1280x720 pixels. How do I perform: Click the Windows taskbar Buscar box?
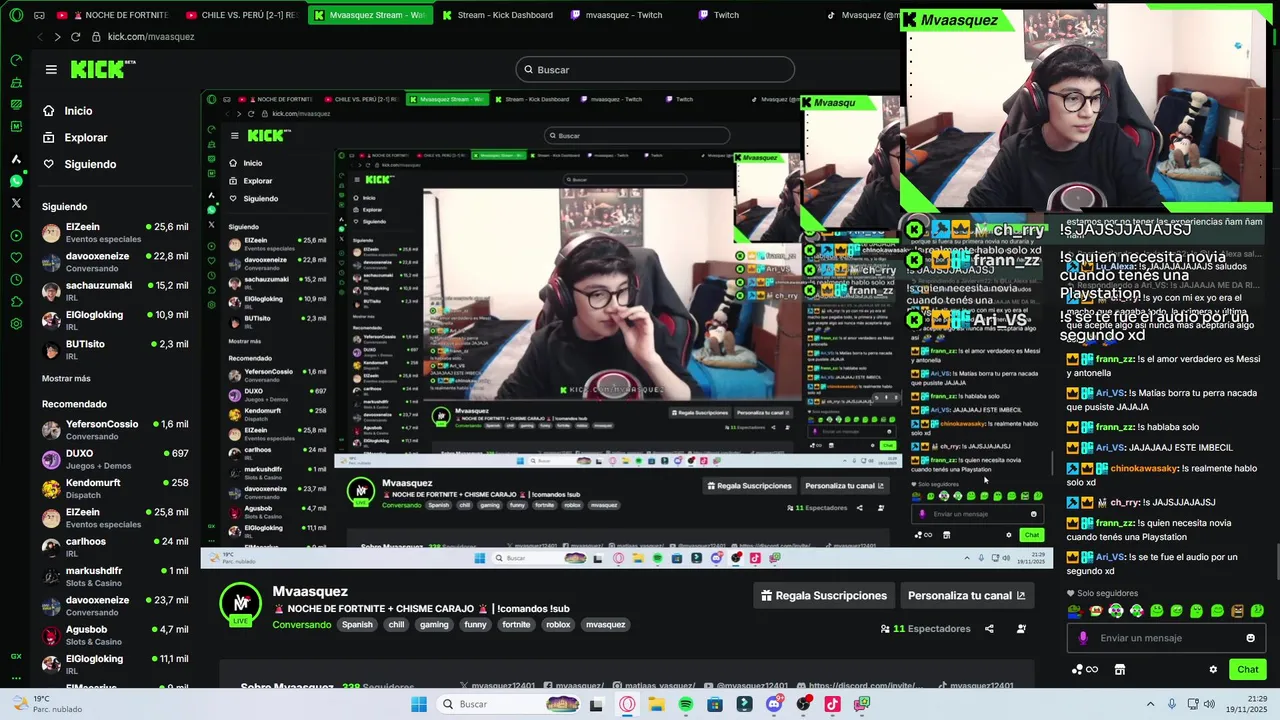pos(508,704)
